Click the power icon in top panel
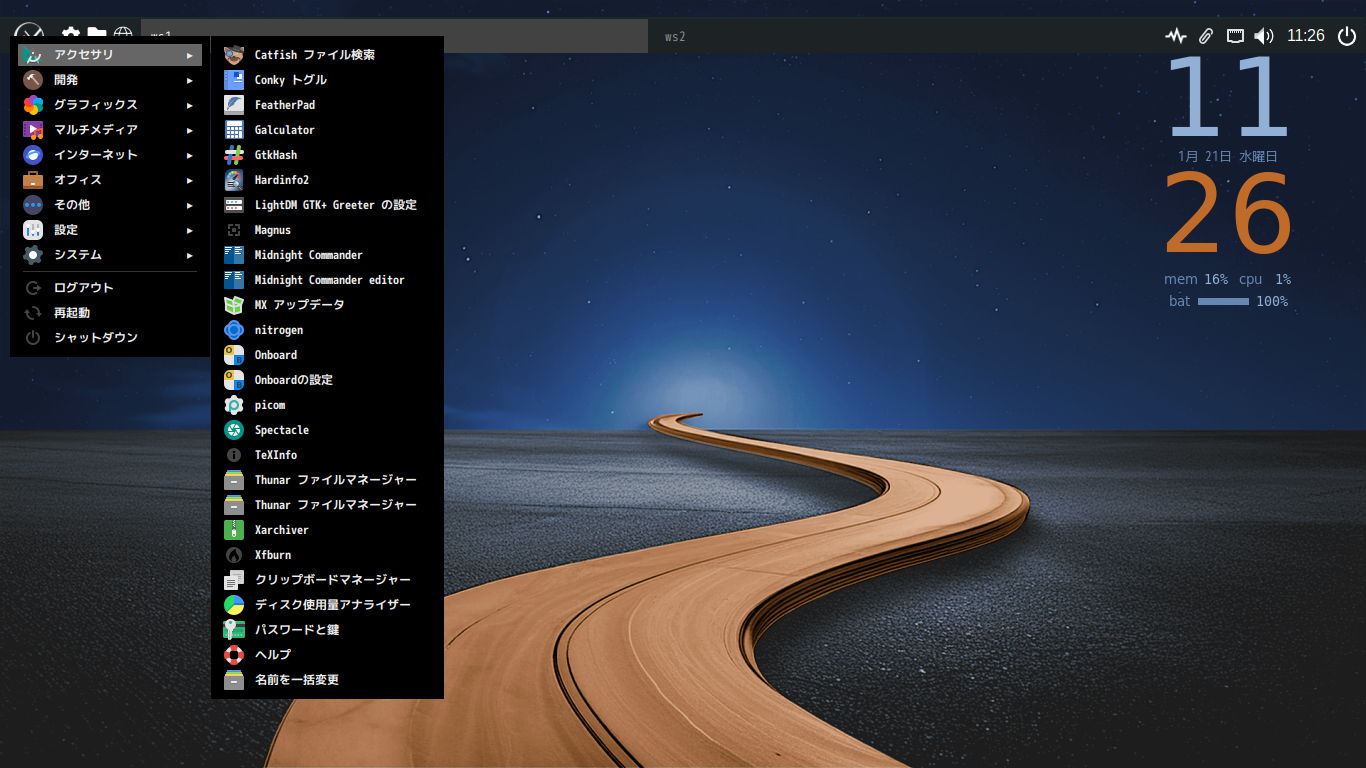 [1346, 36]
